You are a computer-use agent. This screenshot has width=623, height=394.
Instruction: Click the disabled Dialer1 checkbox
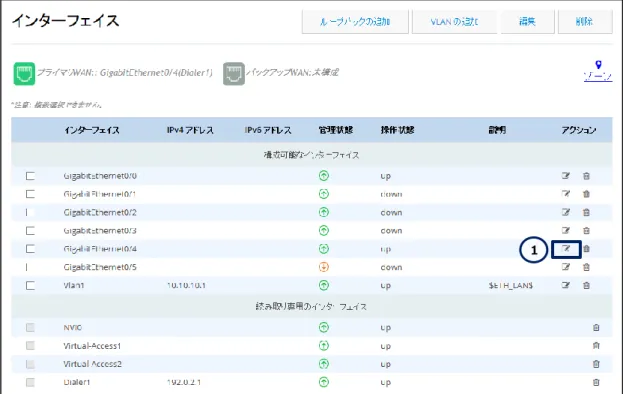(30, 382)
